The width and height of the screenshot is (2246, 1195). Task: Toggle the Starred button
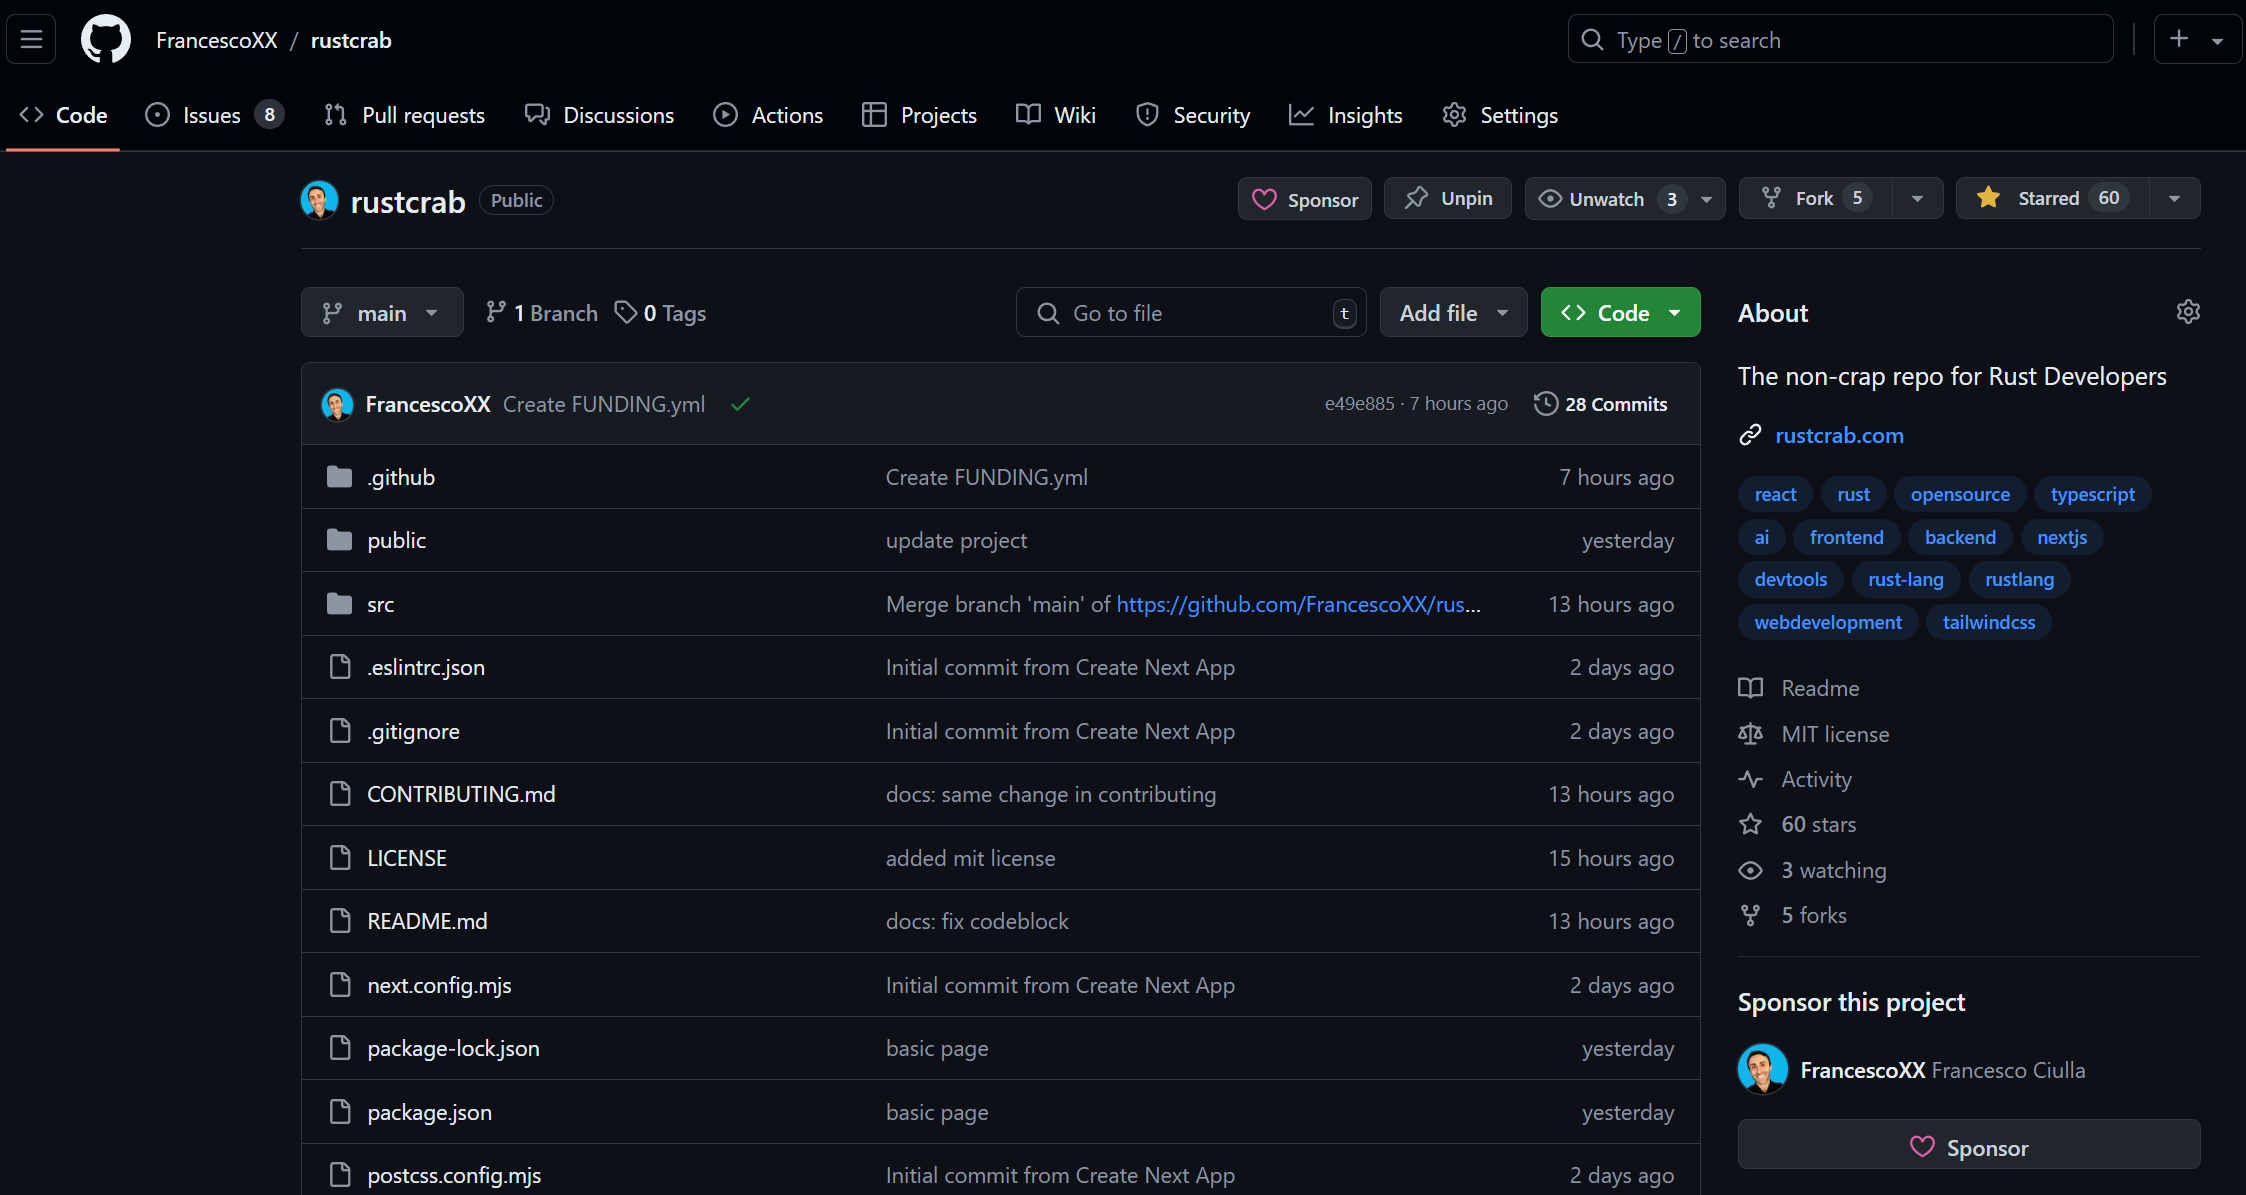pyautogui.click(x=2050, y=198)
